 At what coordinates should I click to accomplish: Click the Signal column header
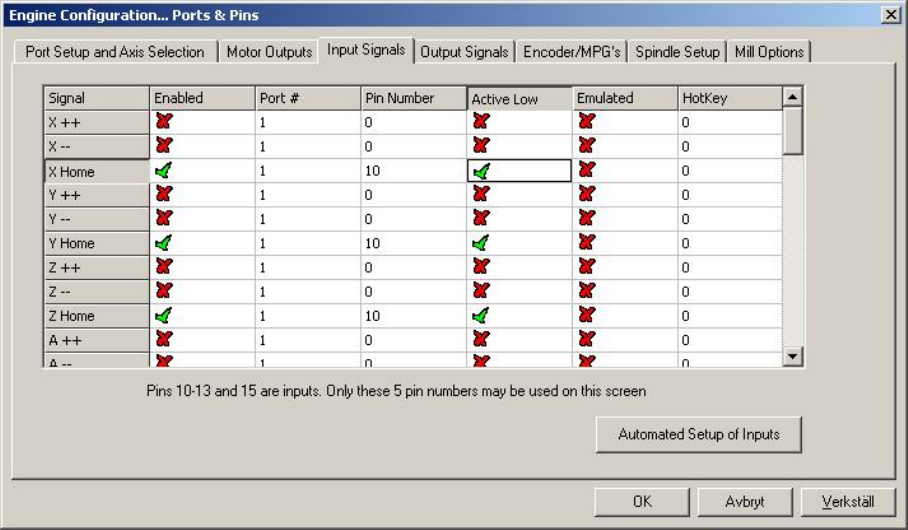coord(97,98)
